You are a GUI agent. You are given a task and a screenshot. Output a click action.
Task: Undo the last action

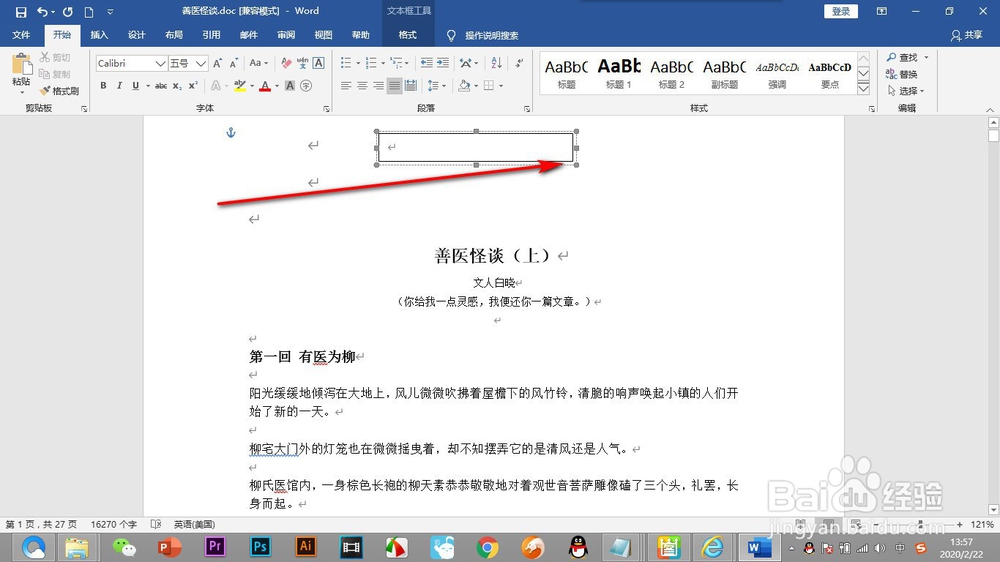pyautogui.click(x=42, y=11)
